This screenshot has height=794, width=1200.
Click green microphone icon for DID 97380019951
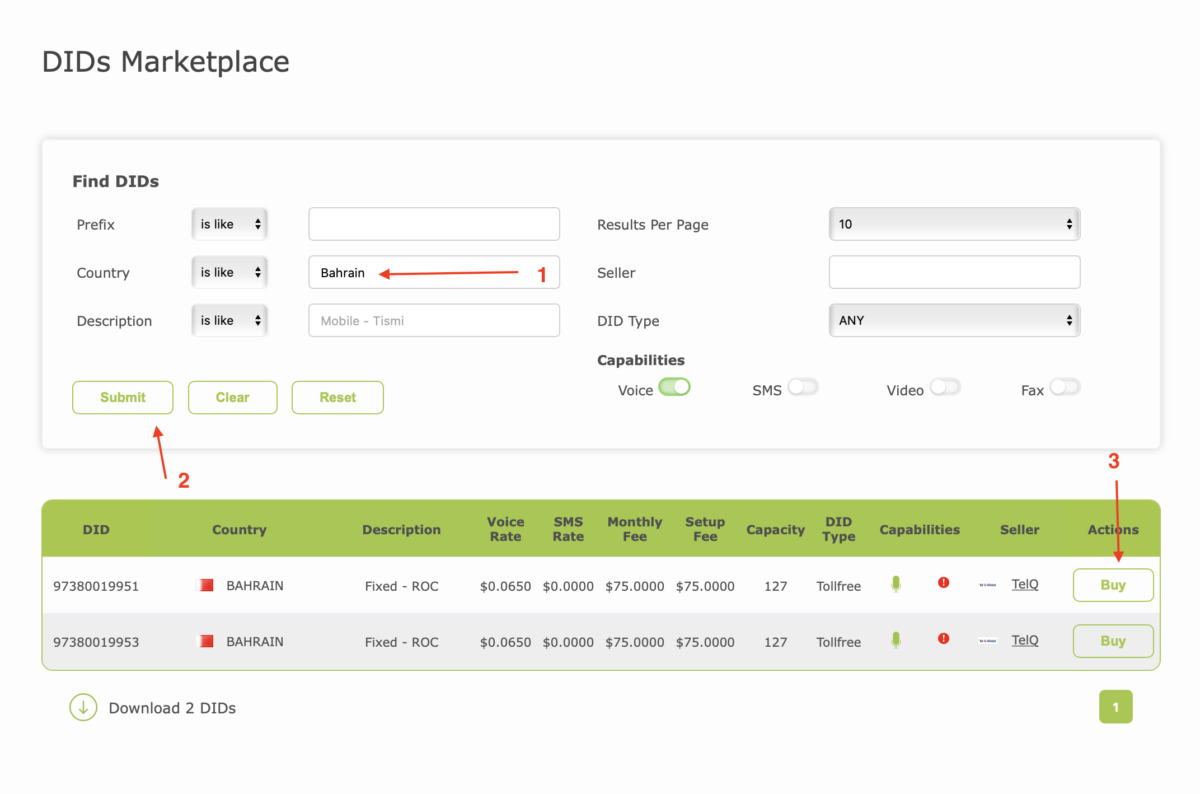click(x=896, y=584)
